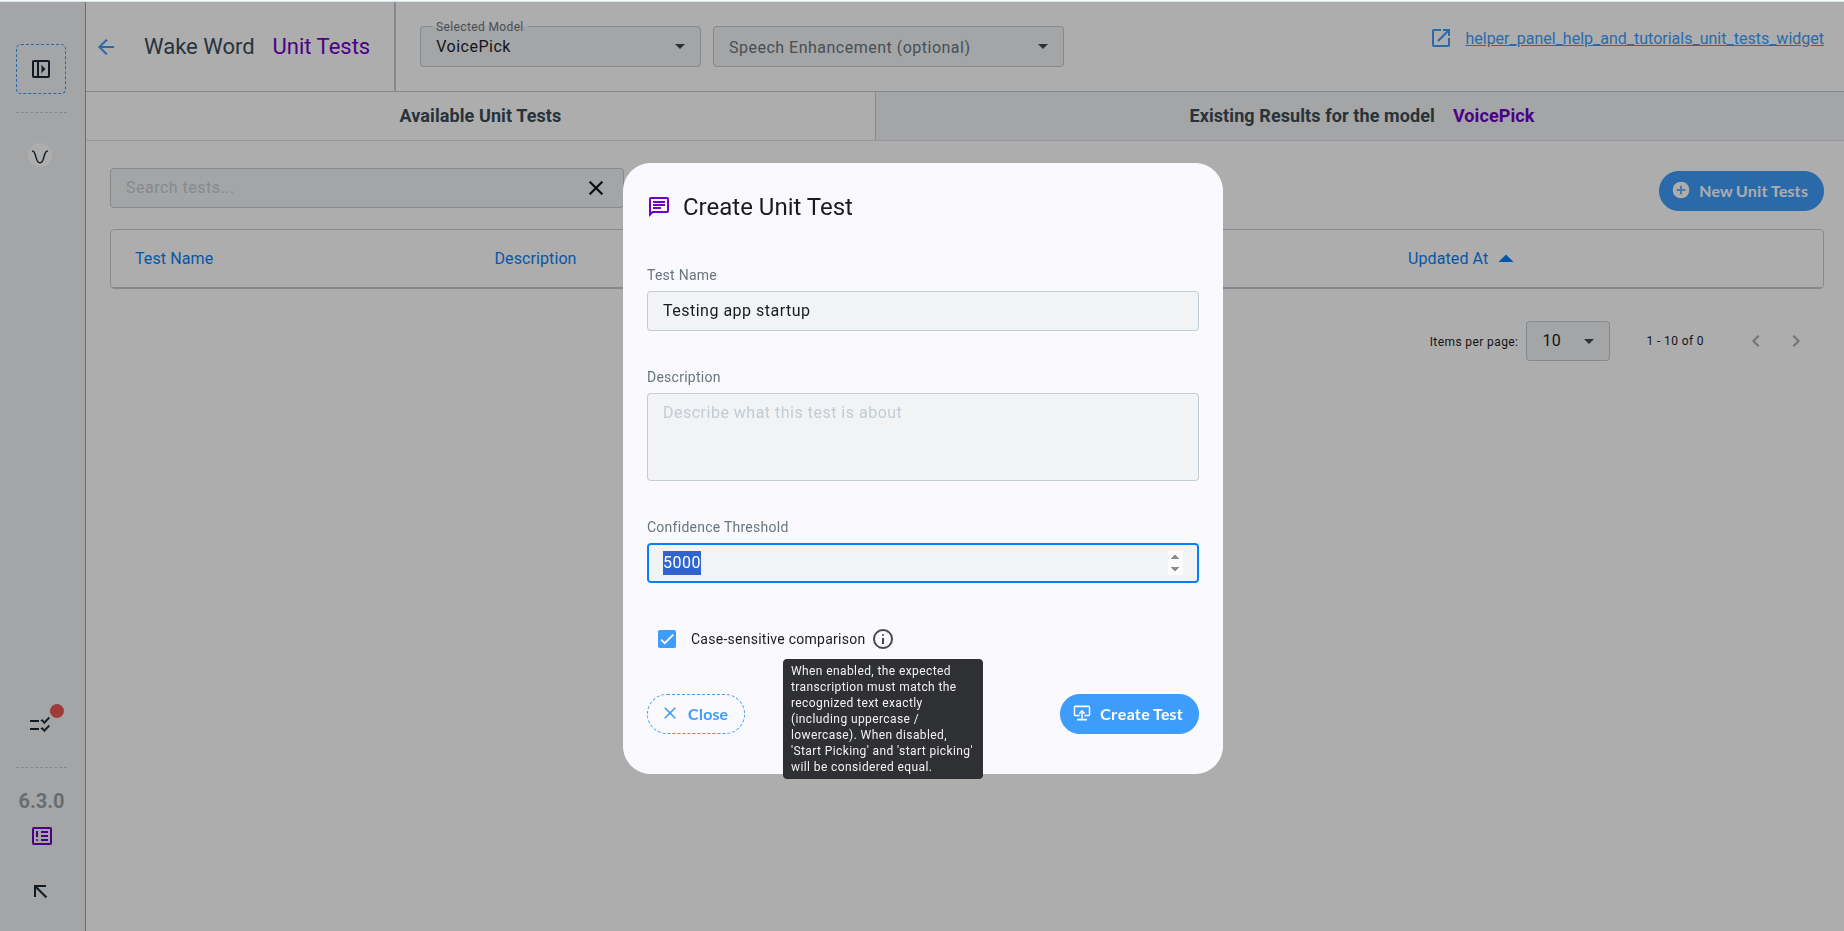Open the helper_panel_help_and_tutorials_unit_tests_widget link
Screen dimensions: 1844x931
1644,38
